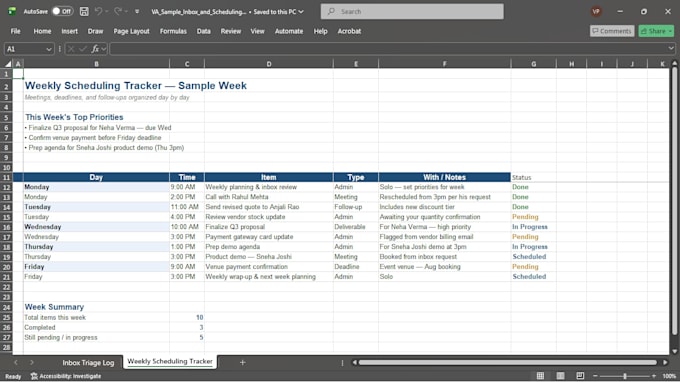
Task: Switch to Page Break Preview icon
Action: click(x=580, y=375)
